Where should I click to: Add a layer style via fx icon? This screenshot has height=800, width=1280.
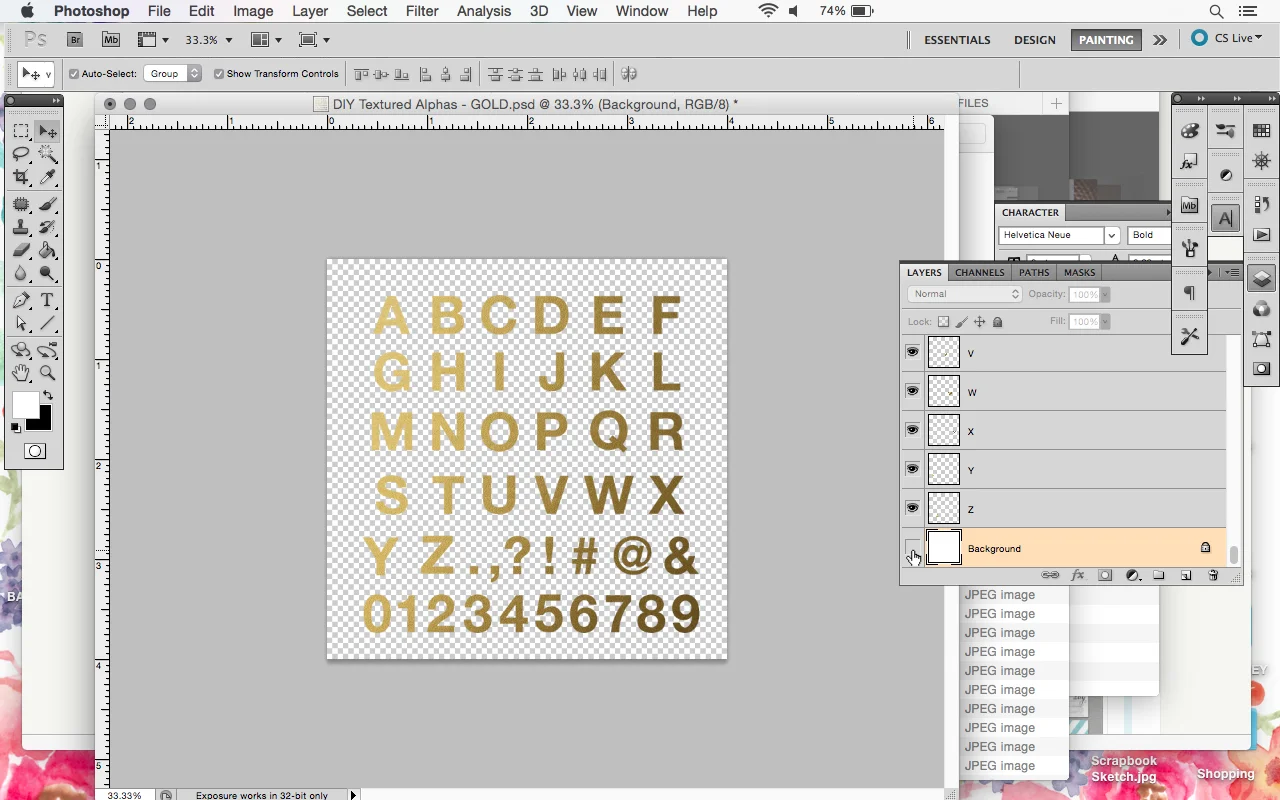pos(1078,575)
